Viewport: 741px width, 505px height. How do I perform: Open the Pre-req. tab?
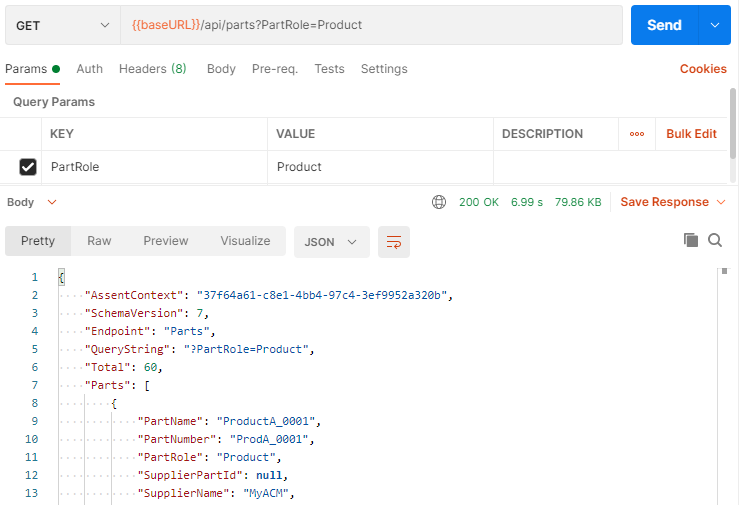point(275,69)
